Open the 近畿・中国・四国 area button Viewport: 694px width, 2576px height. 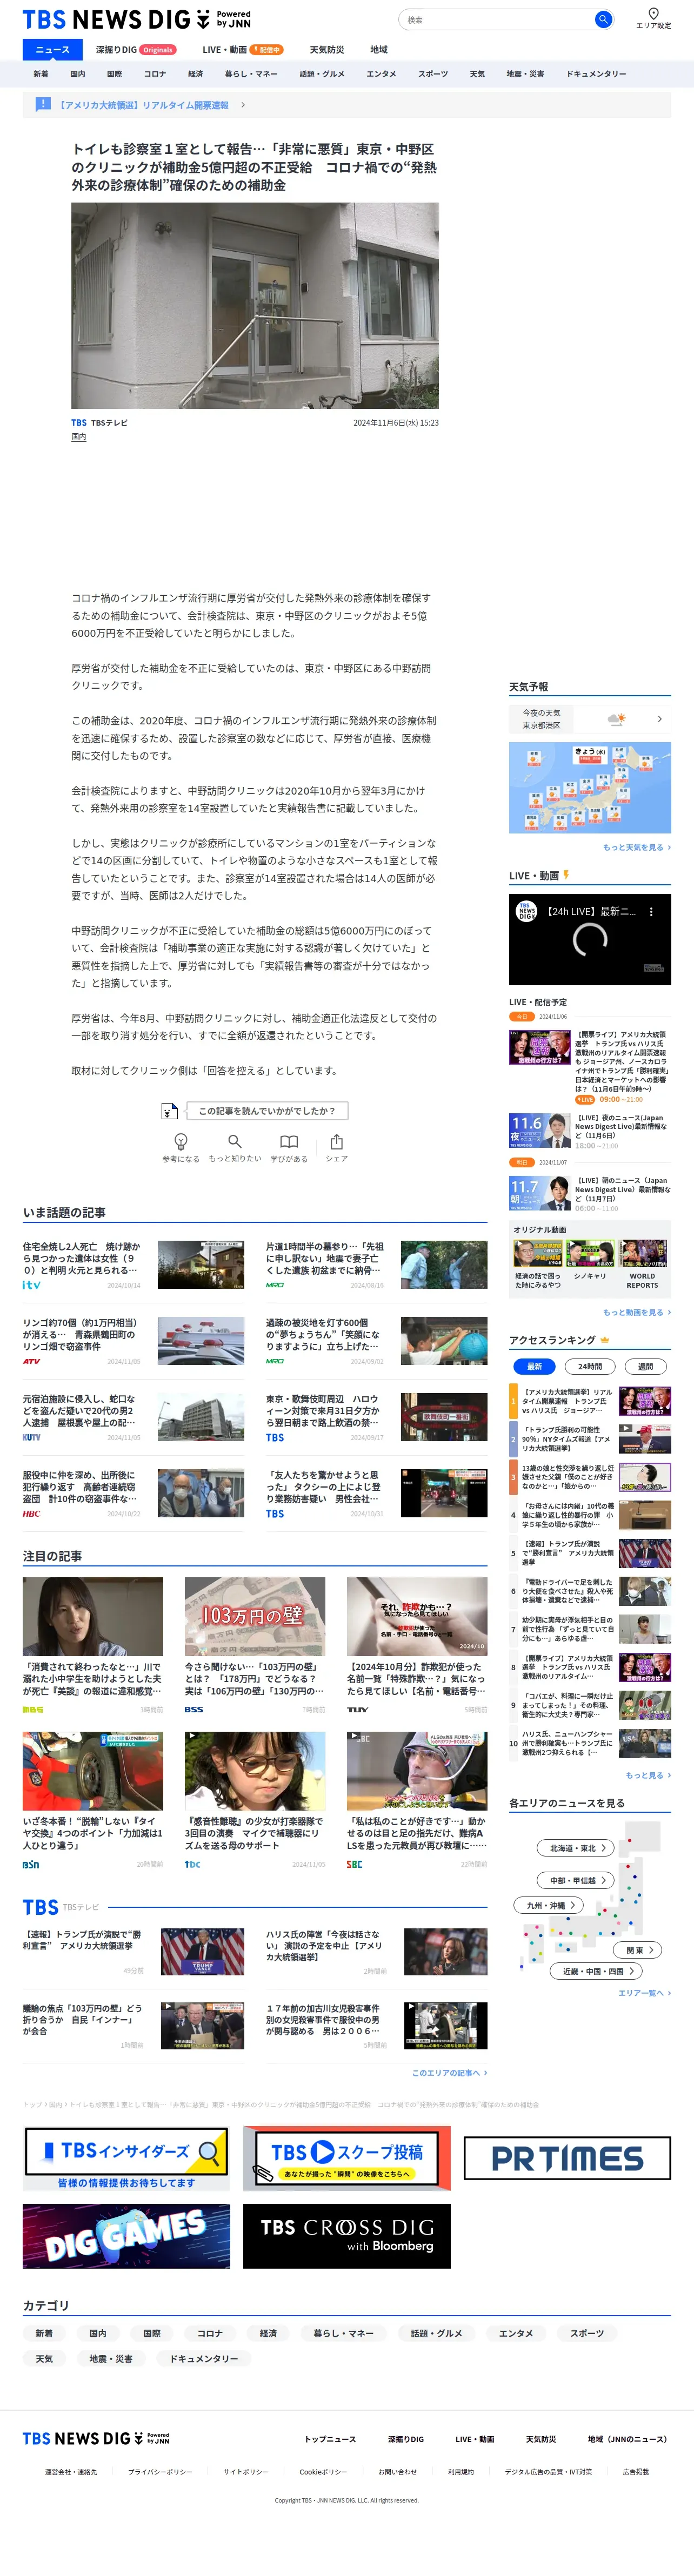coord(597,1971)
